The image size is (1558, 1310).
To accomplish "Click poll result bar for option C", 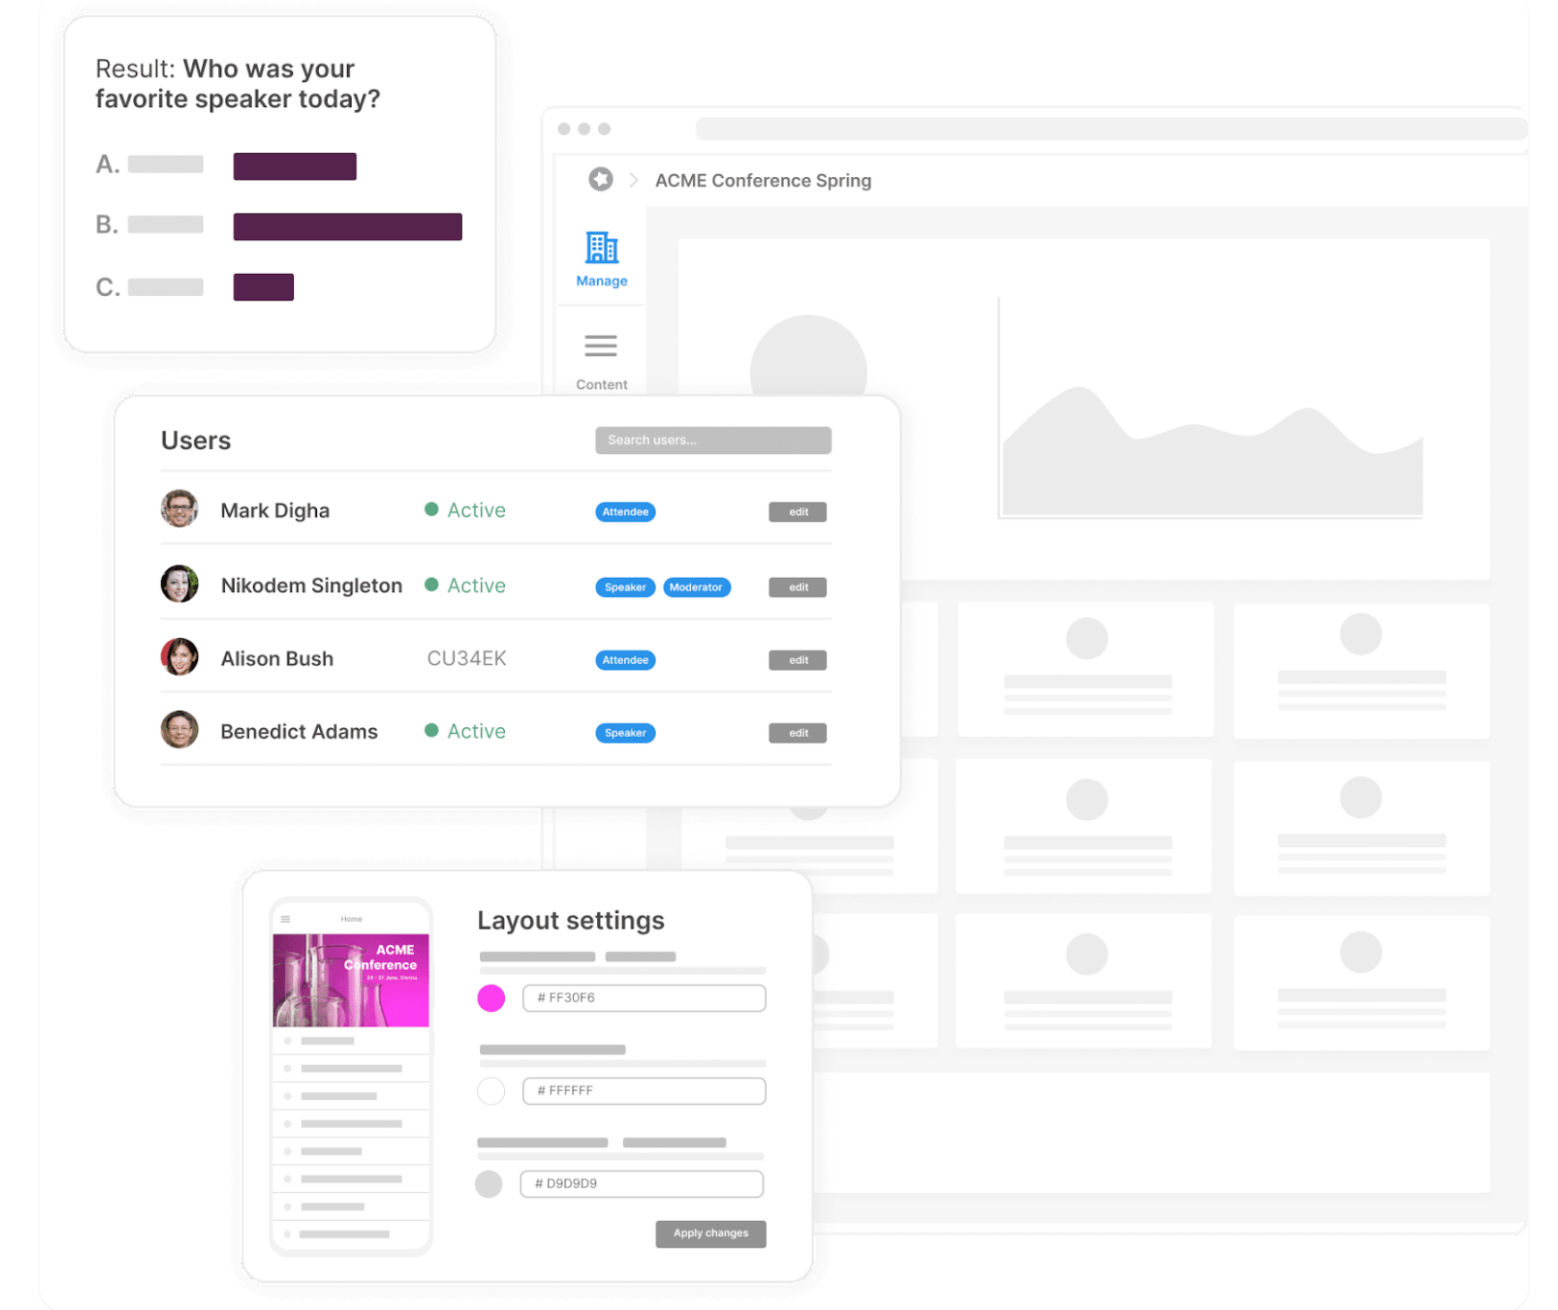I will pyautogui.click(x=264, y=287).
